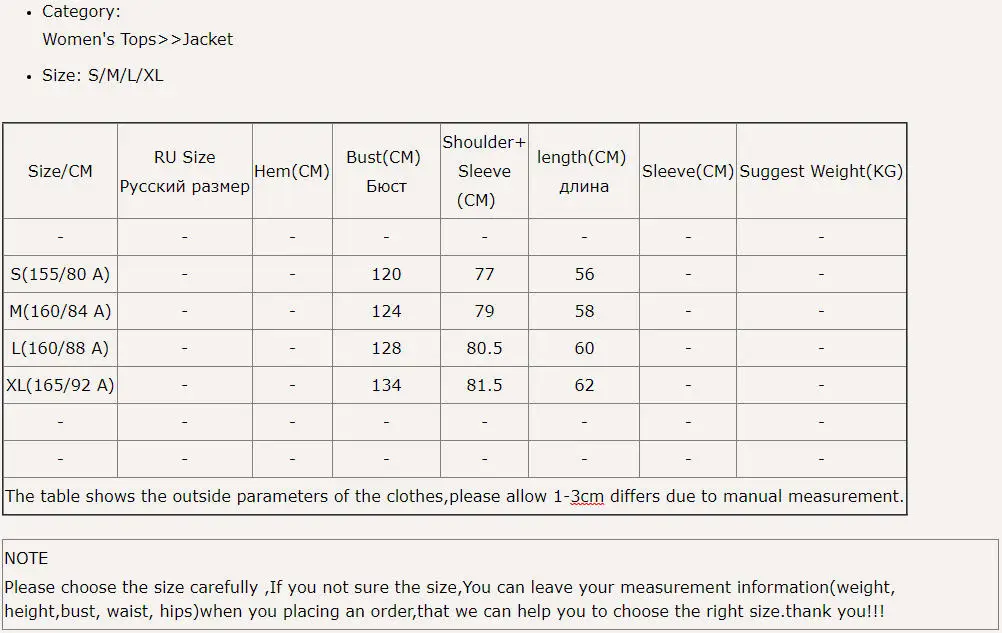Click the Size: S/M/L/XL bullet text

tap(102, 76)
